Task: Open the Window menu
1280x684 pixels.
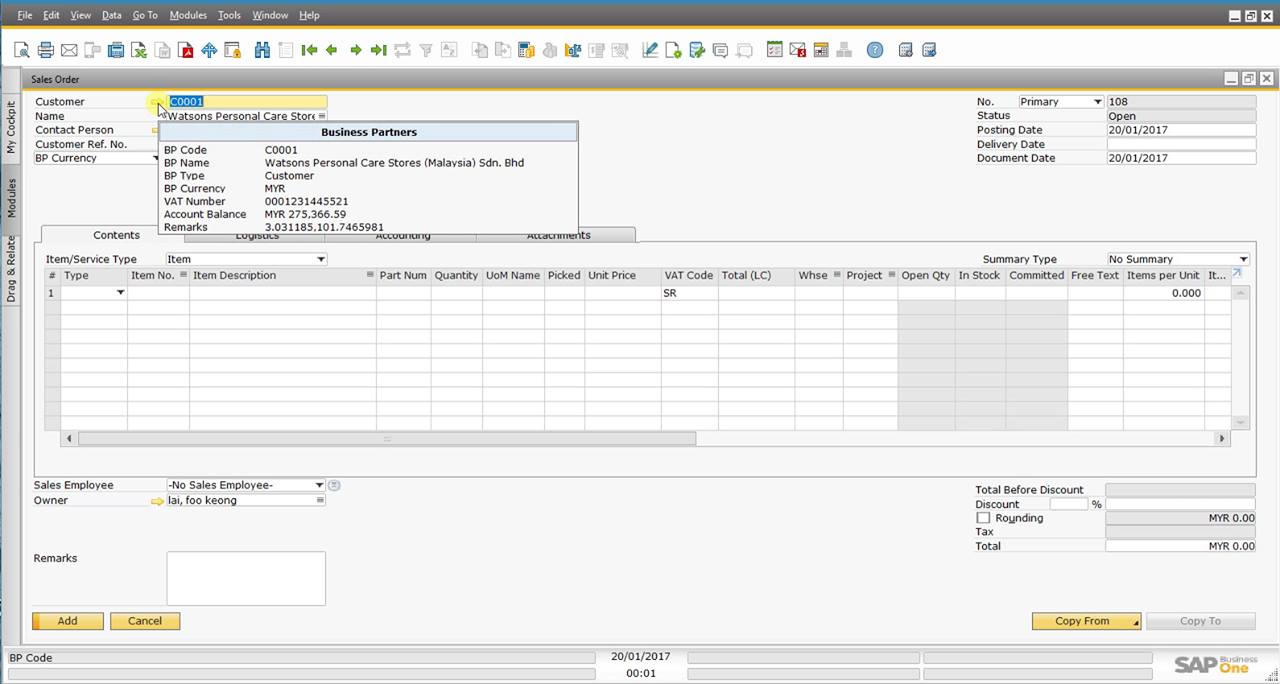Action: [x=270, y=15]
